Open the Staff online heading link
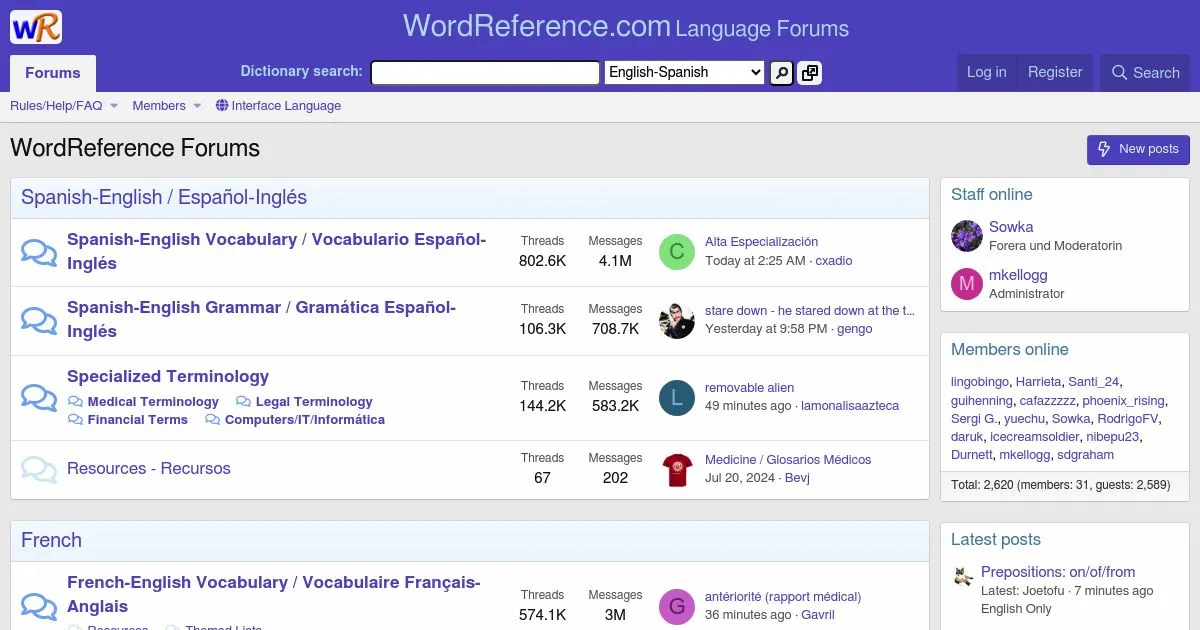 pyautogui.click(x=992, y=195)
